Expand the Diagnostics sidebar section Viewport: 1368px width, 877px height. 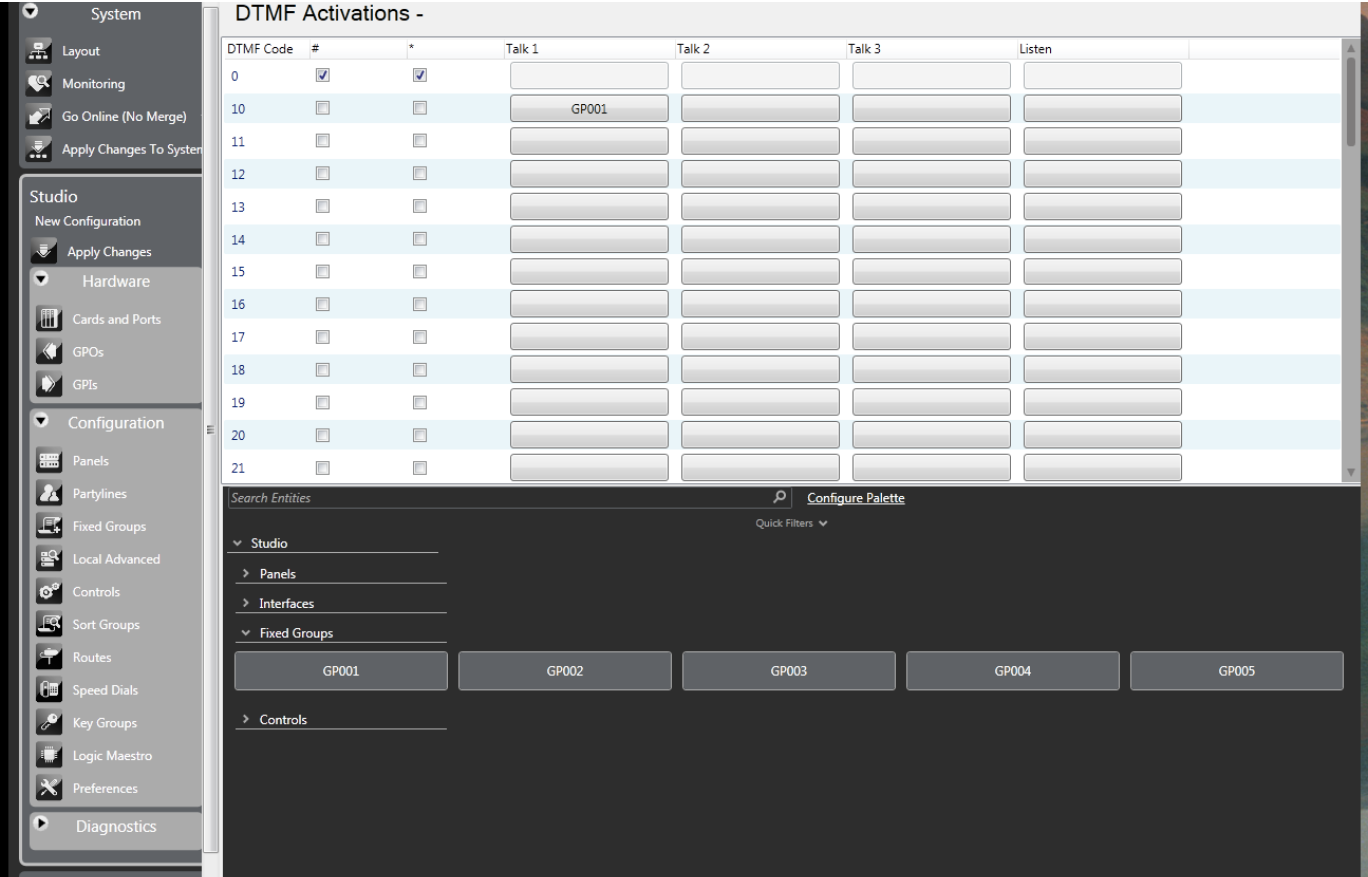pos(43,826)
